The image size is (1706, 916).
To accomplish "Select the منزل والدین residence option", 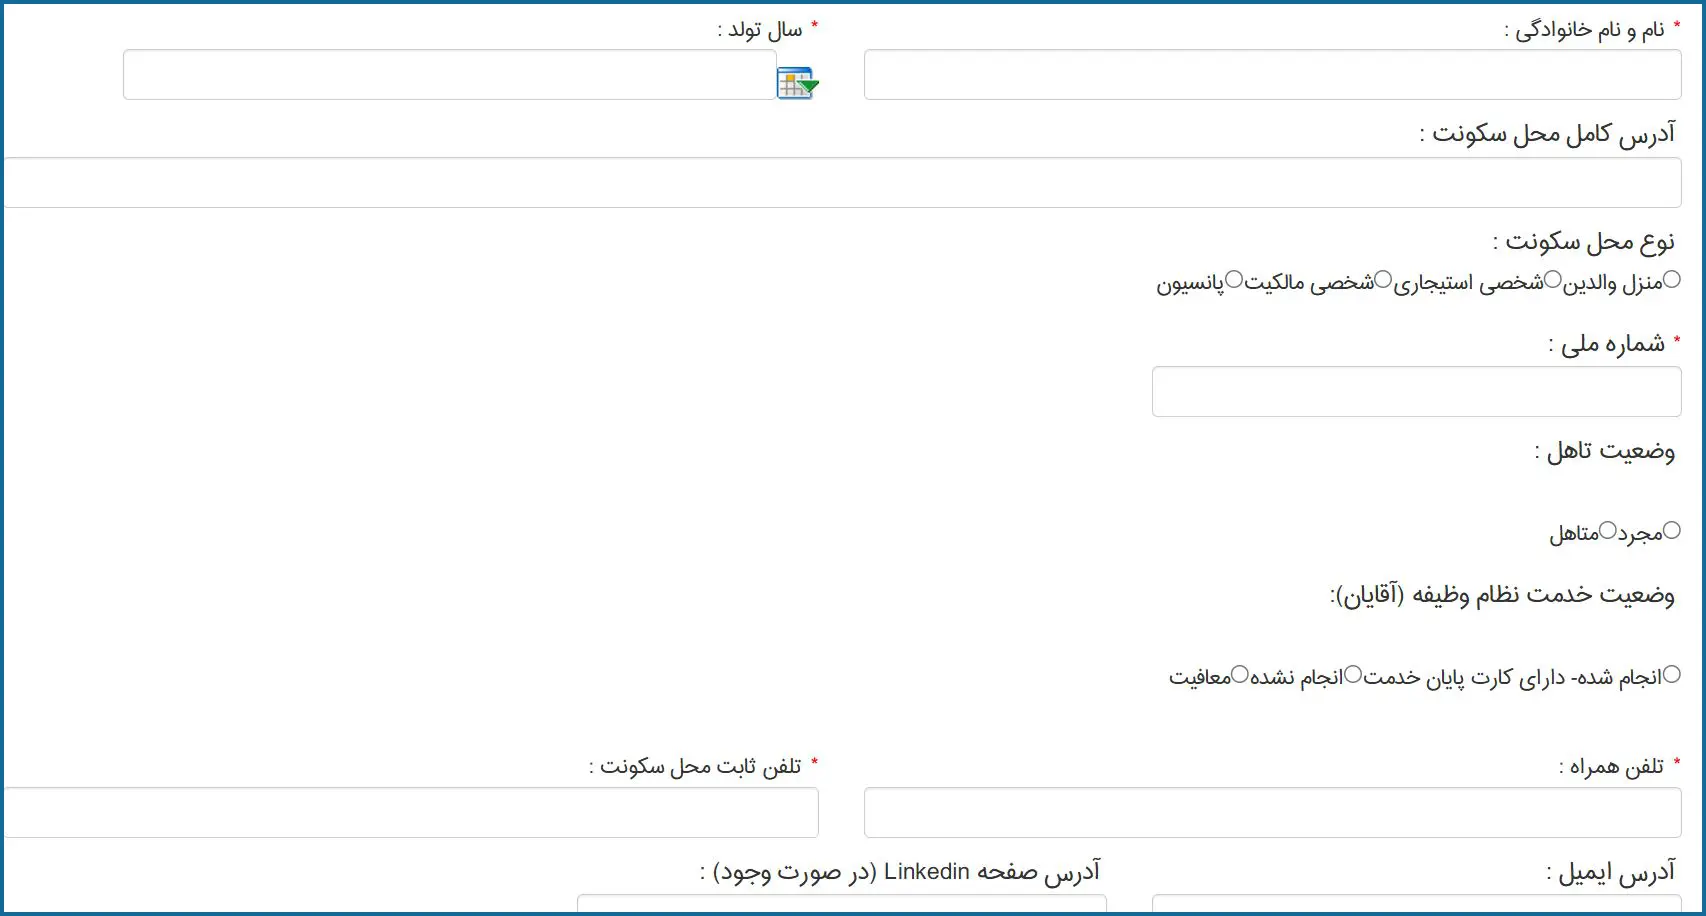I will click(1672, 280).
